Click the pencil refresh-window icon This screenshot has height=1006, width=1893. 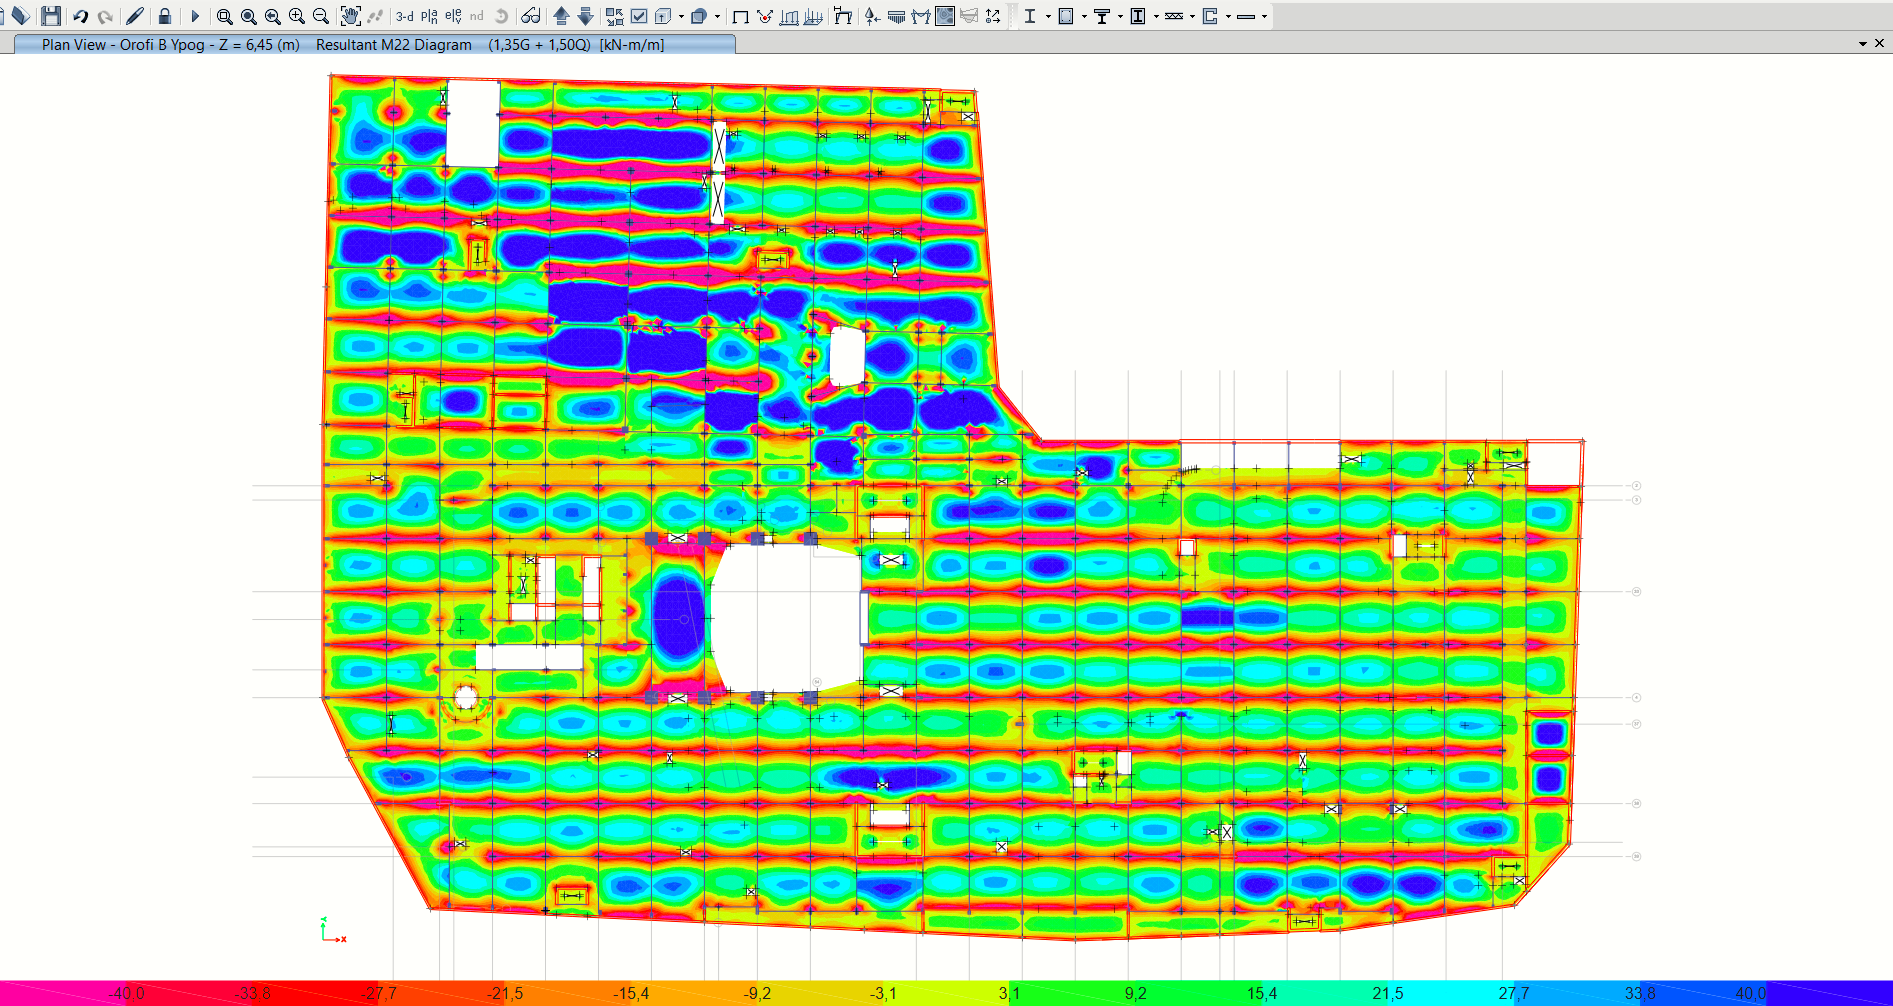(x=135, y=16)
